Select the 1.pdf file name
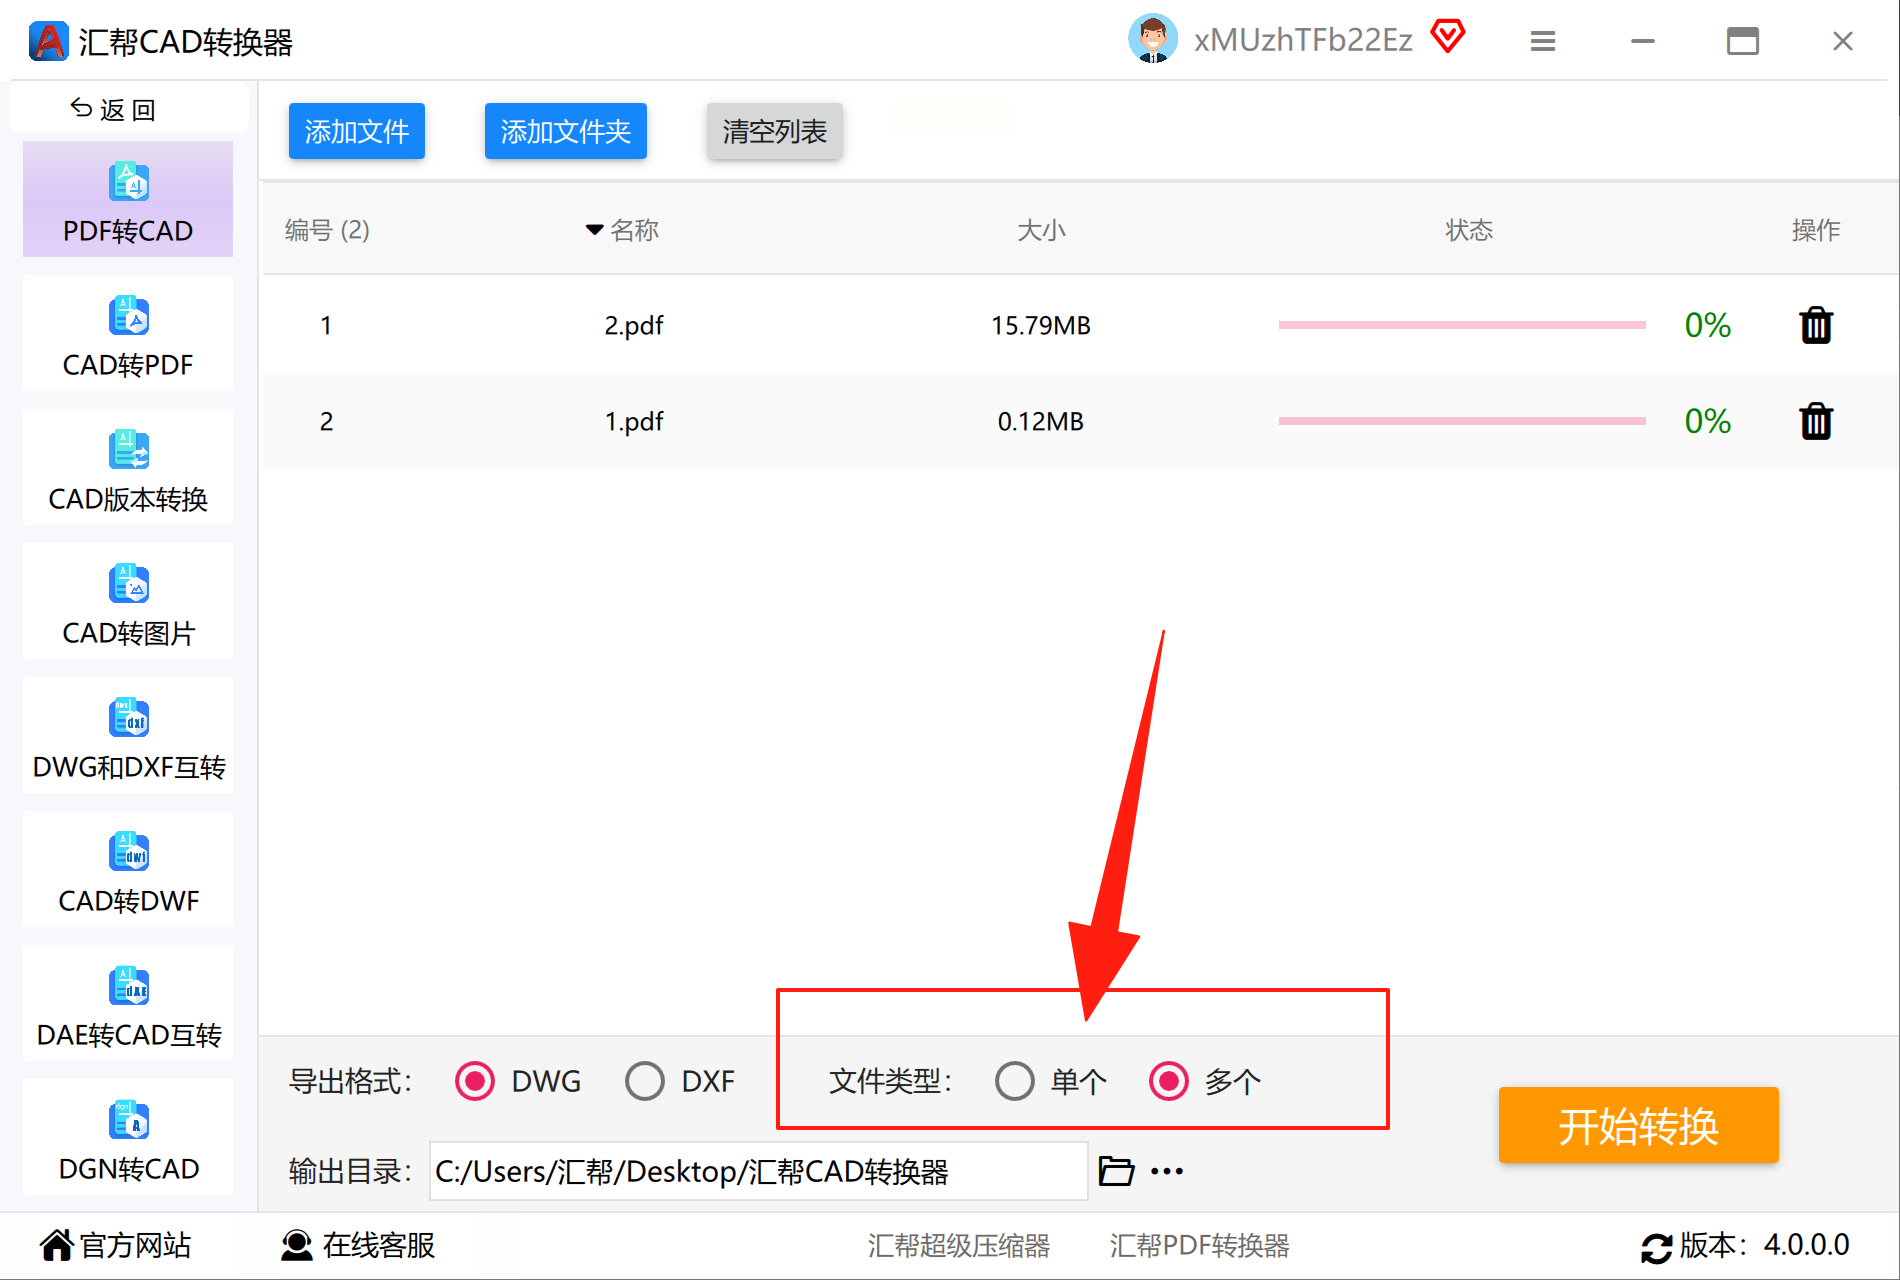The image size is (1900, 1280). pyautogui.click(x=634, y=421)
